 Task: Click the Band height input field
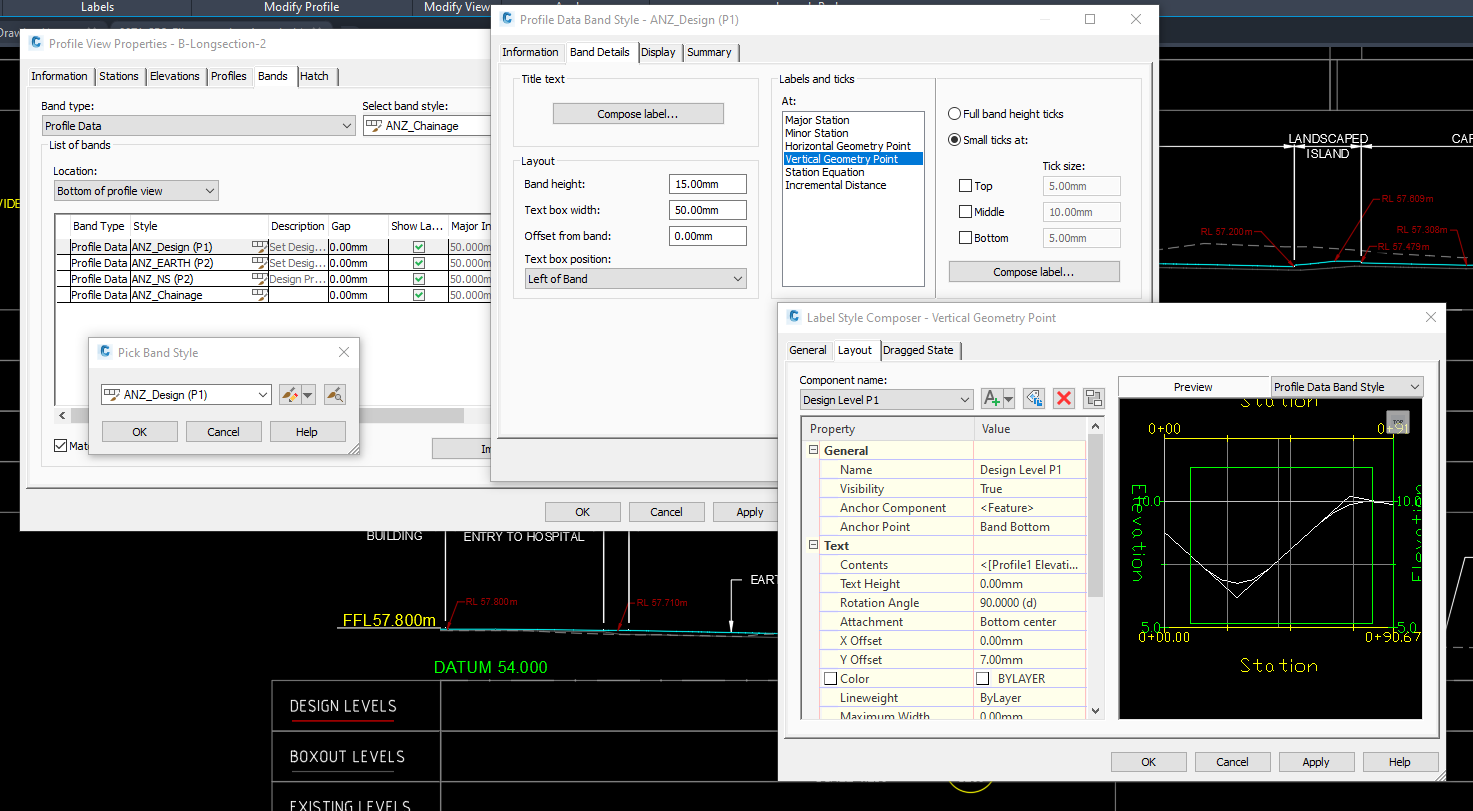(707, 184)
